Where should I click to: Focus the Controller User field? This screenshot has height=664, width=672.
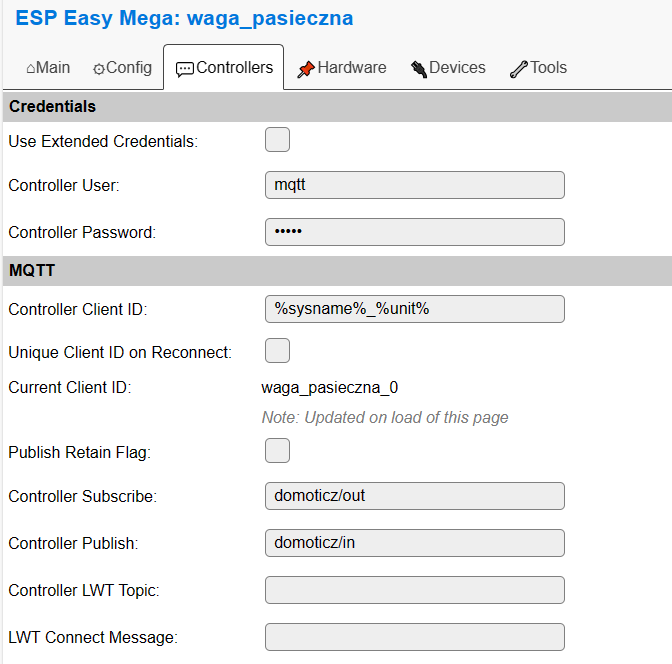pyautogui.click(x=414, y=185)
